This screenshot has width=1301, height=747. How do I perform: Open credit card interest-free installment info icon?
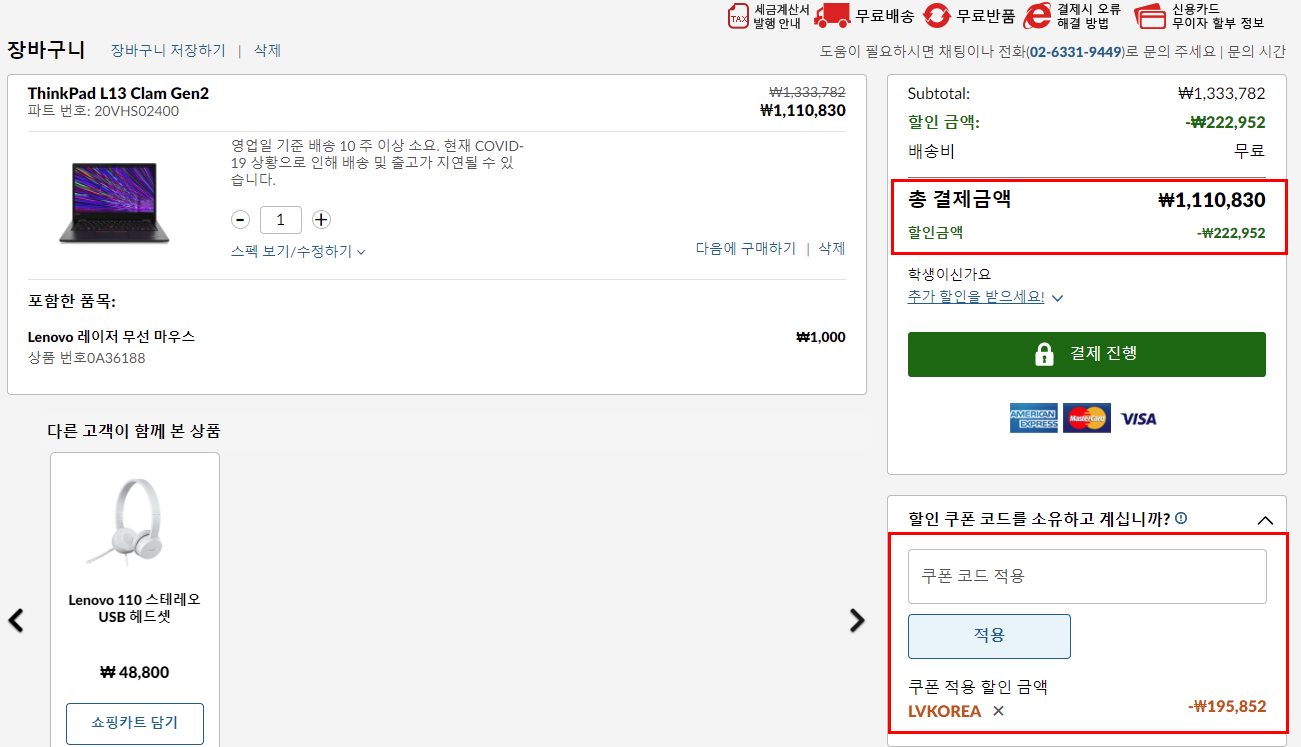tap(1151, 16)
